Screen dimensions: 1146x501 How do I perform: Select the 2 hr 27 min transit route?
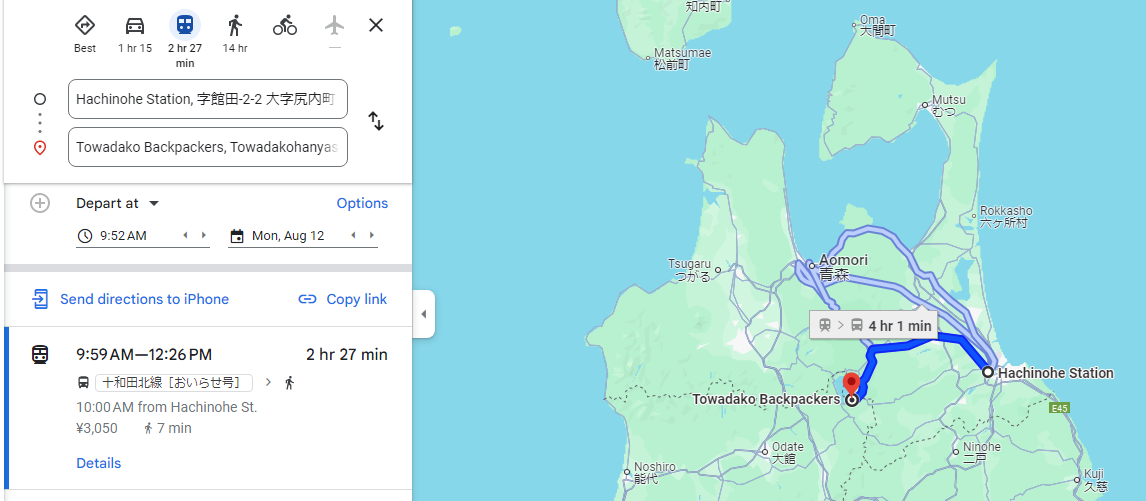click(208, 408)
